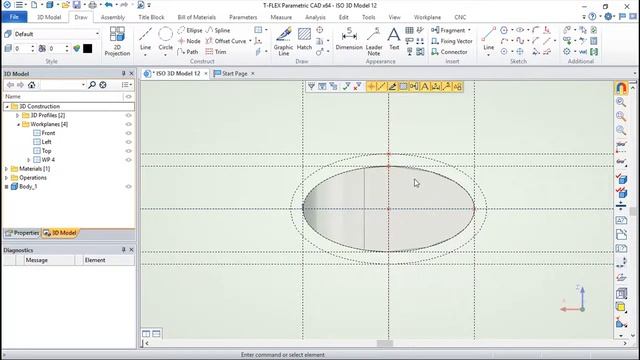Pin the Diagnostics panel
640x360 pixels.
point(123,249)
